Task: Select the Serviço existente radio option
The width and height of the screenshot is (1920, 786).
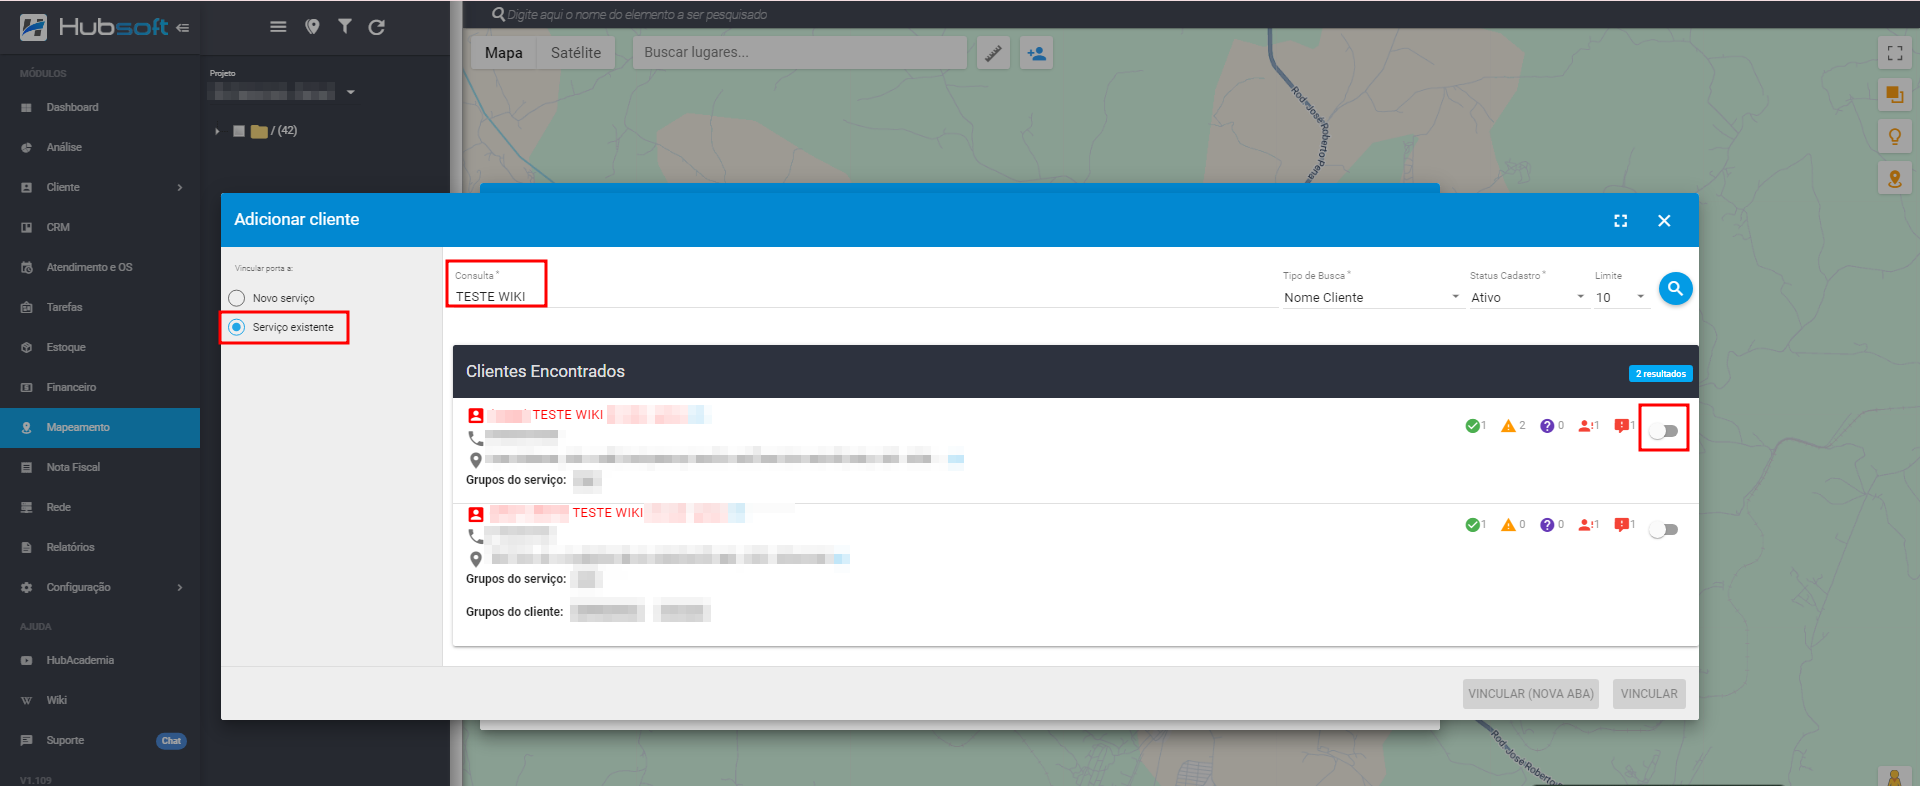Action: [237, 327]
